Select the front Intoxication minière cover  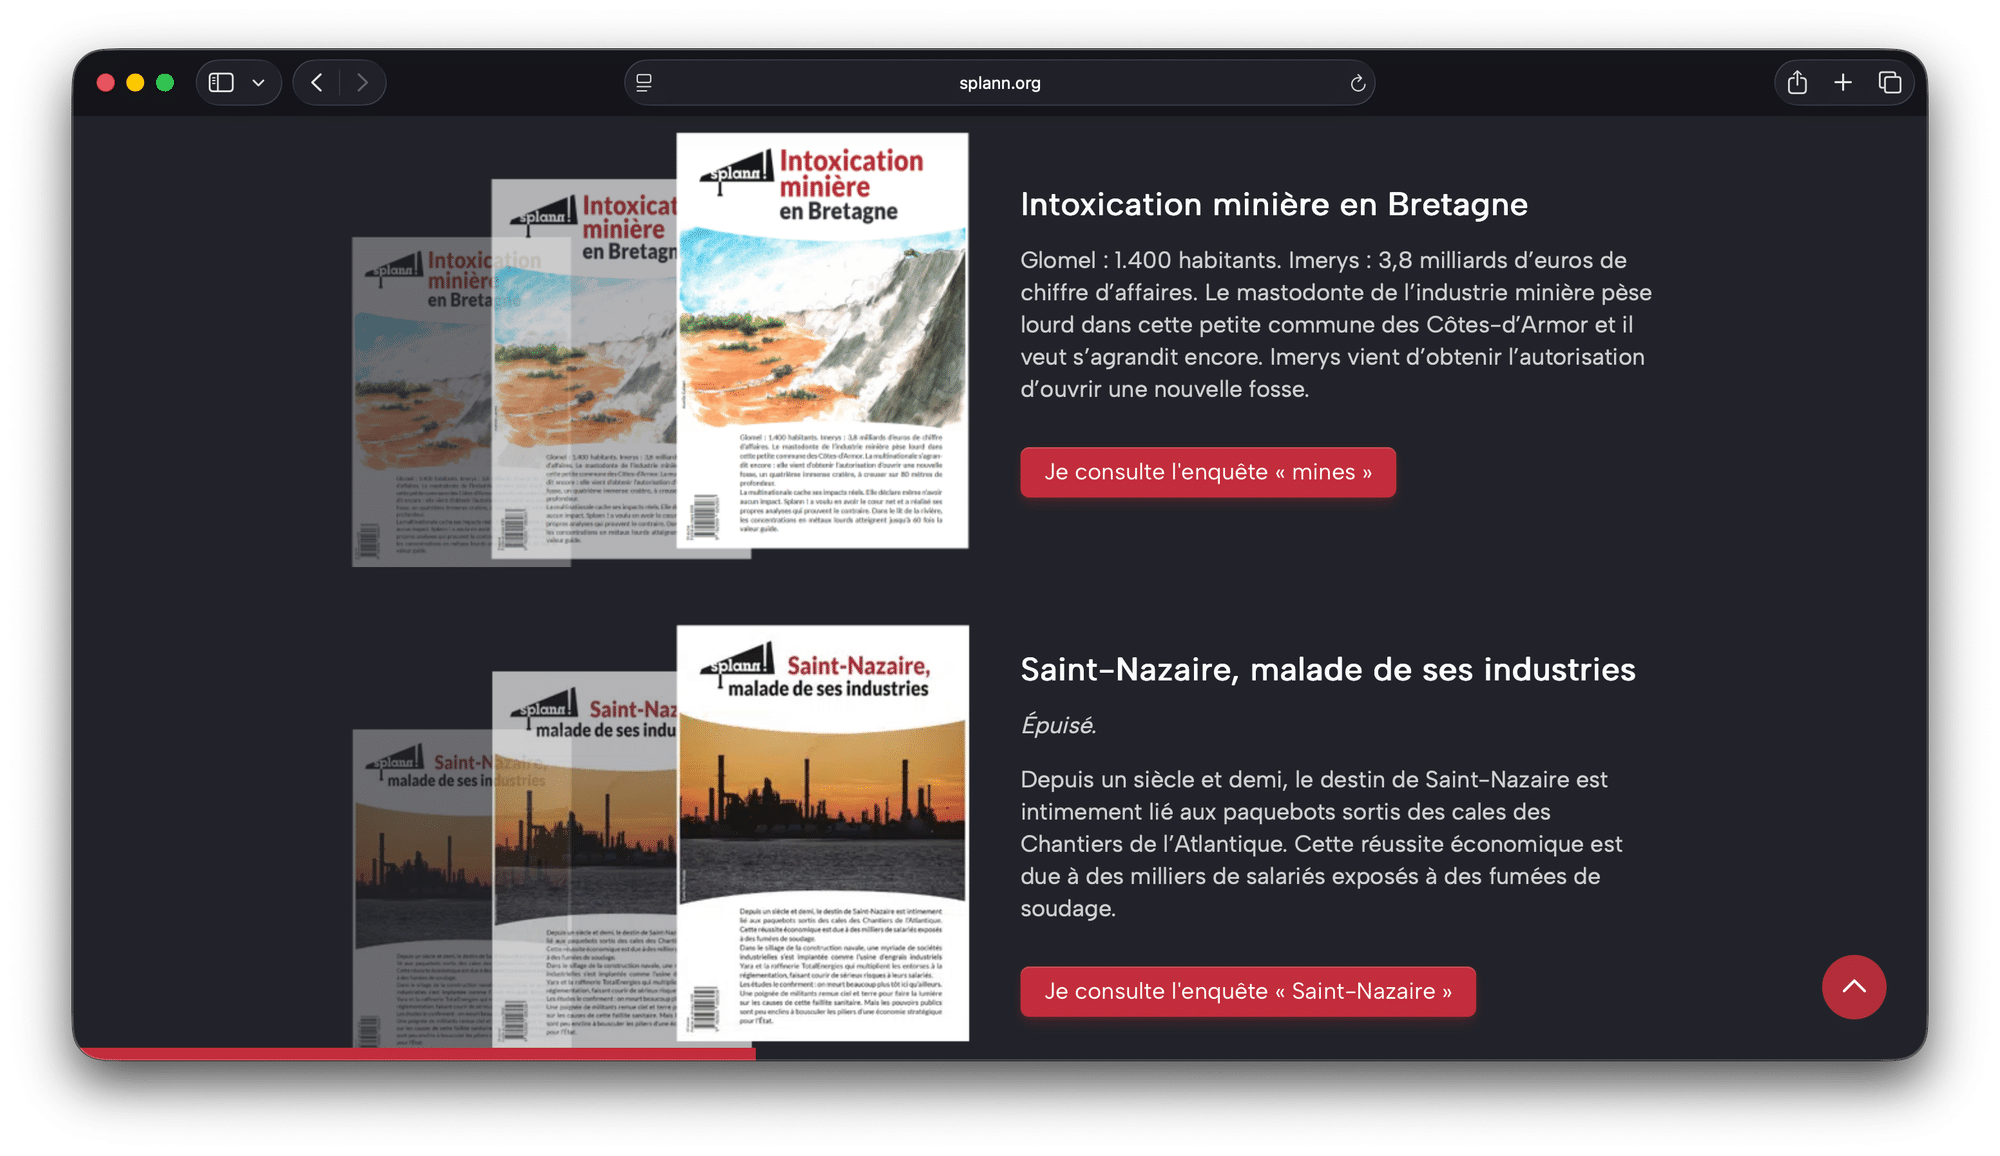coord(822,340)
